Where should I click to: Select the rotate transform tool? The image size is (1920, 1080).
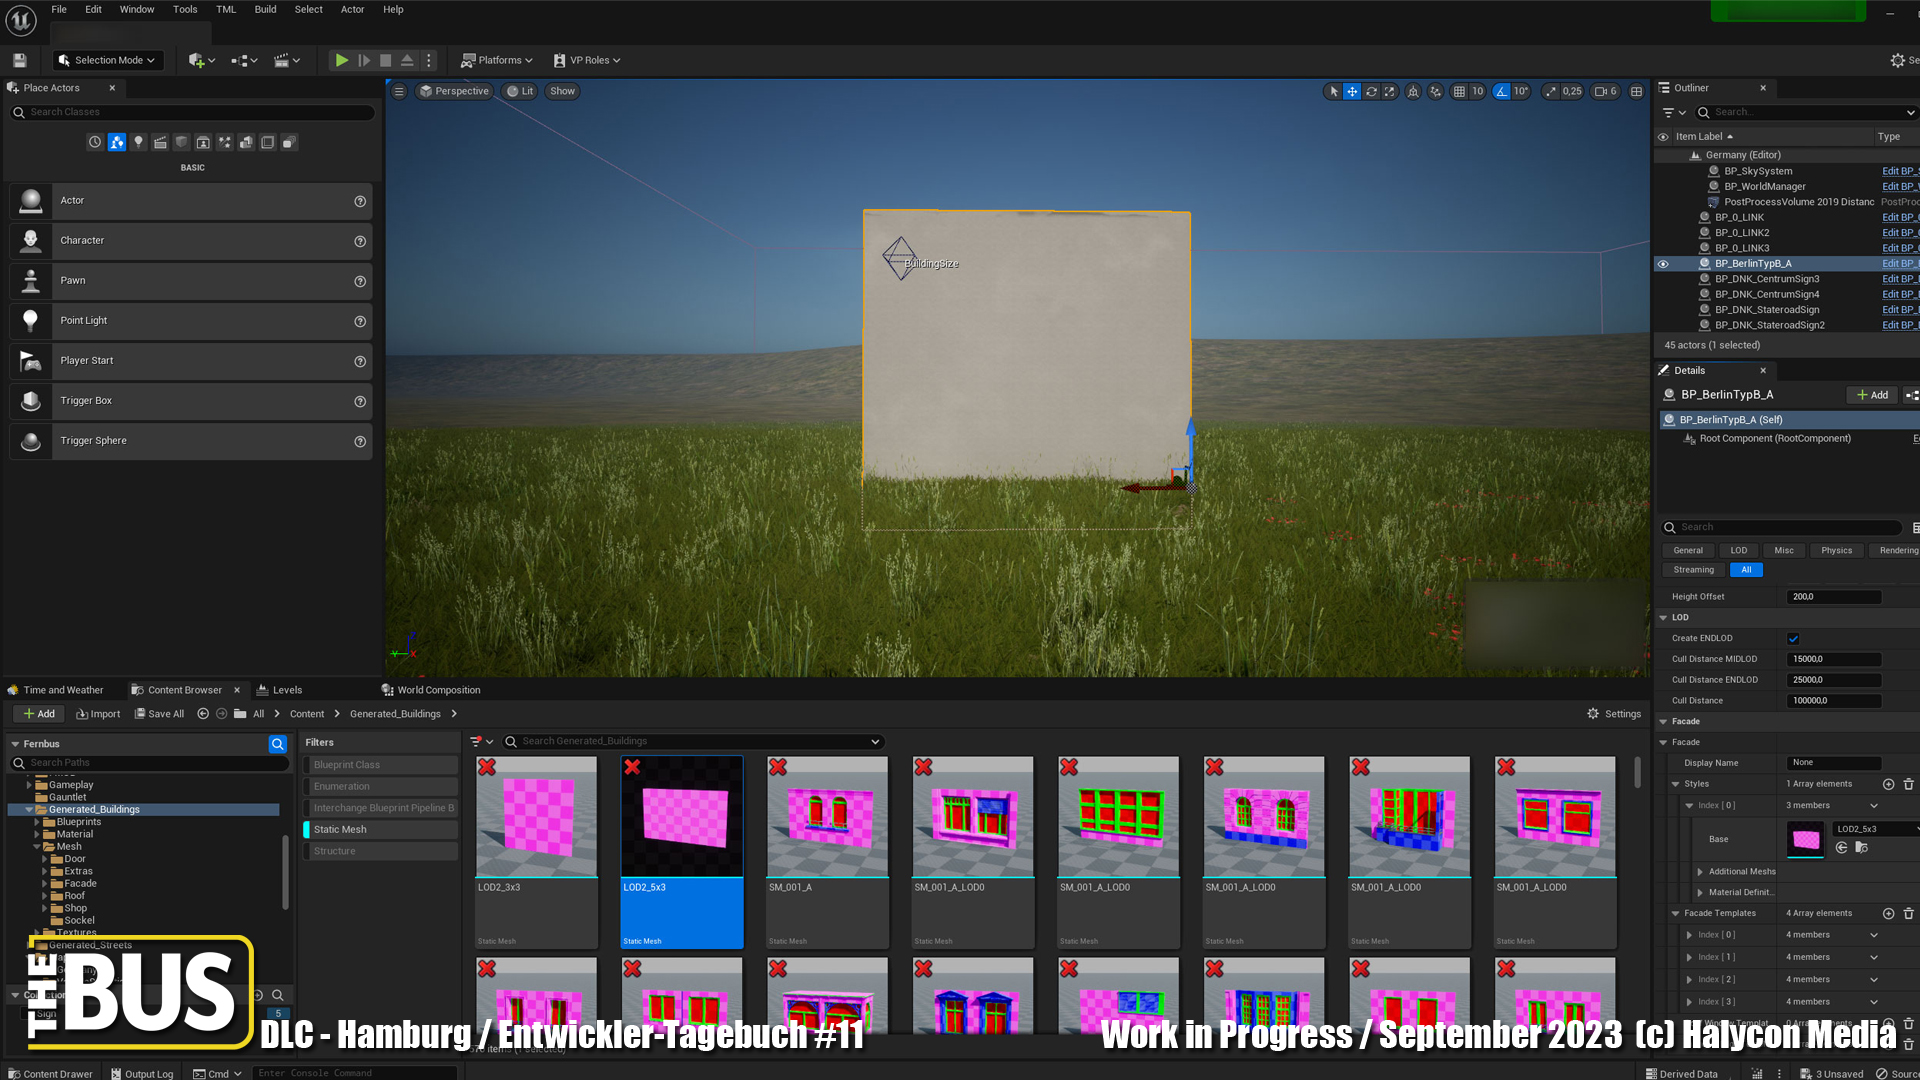coord(1371,91)
